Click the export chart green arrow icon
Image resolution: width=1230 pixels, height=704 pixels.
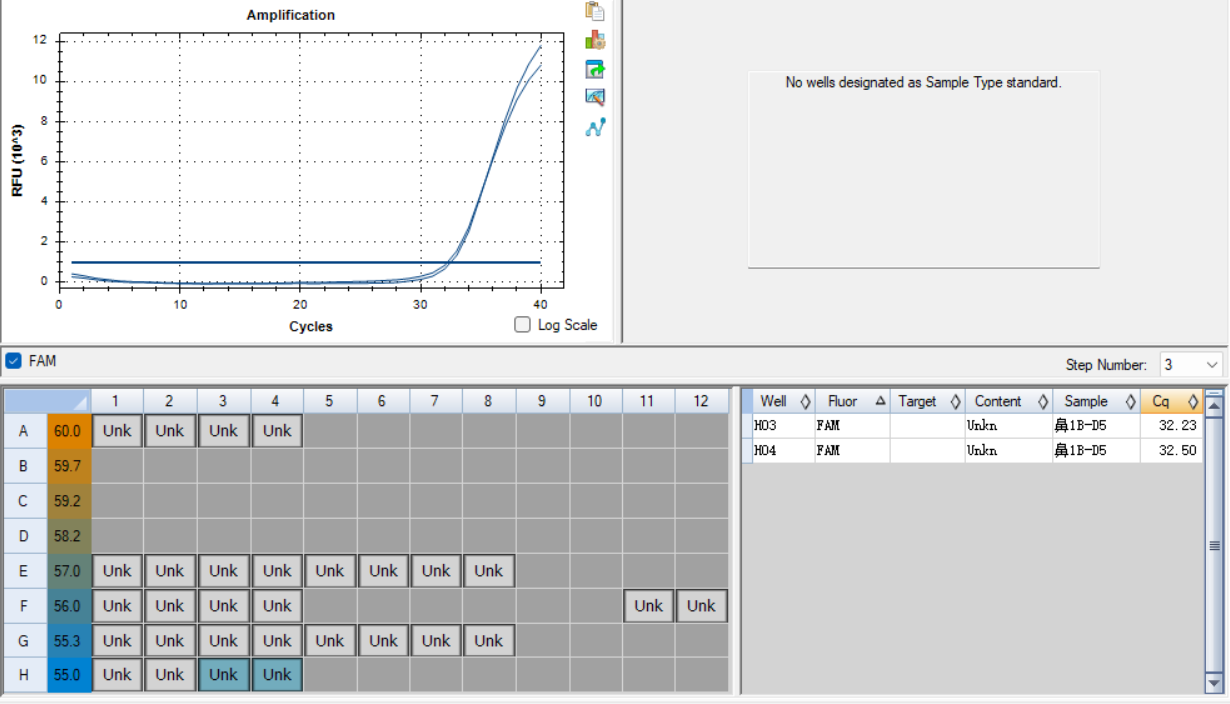pos(595,69)
